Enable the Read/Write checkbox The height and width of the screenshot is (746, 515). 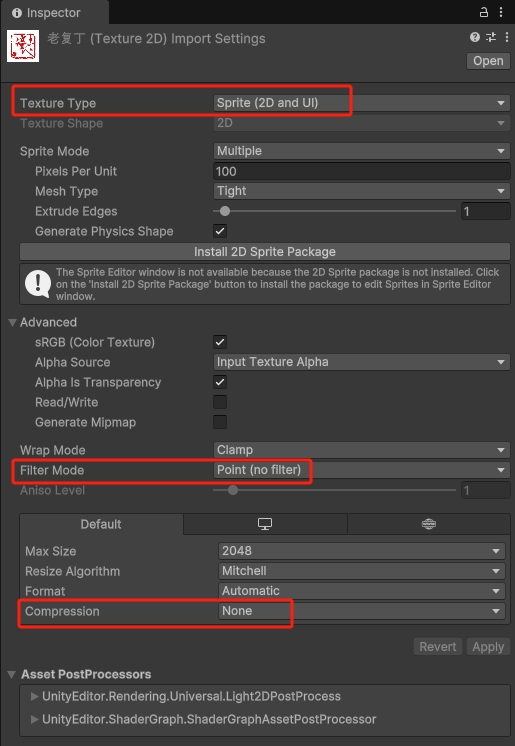click(220, 402)
